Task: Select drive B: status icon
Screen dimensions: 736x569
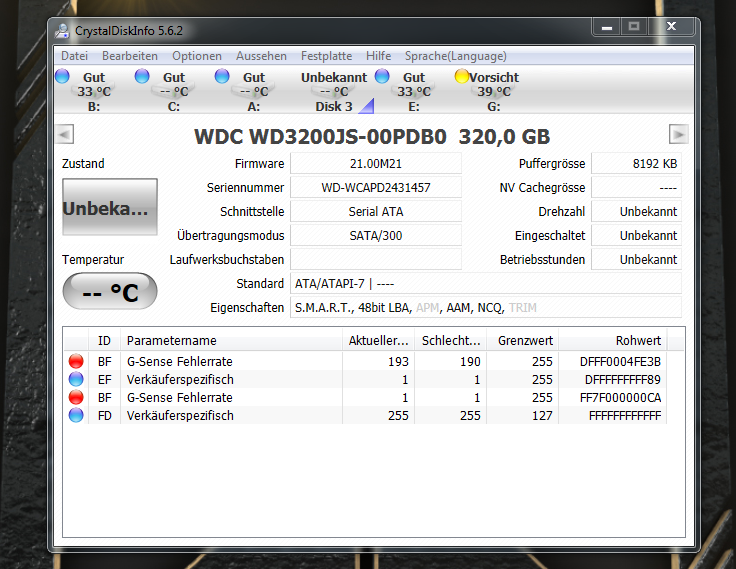Action: point(62,76)
